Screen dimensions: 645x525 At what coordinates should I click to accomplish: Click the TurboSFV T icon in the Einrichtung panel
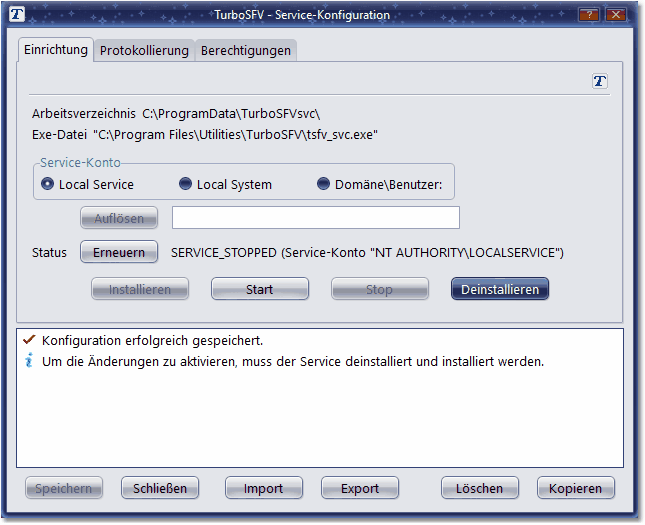click(x=599, y=81)
